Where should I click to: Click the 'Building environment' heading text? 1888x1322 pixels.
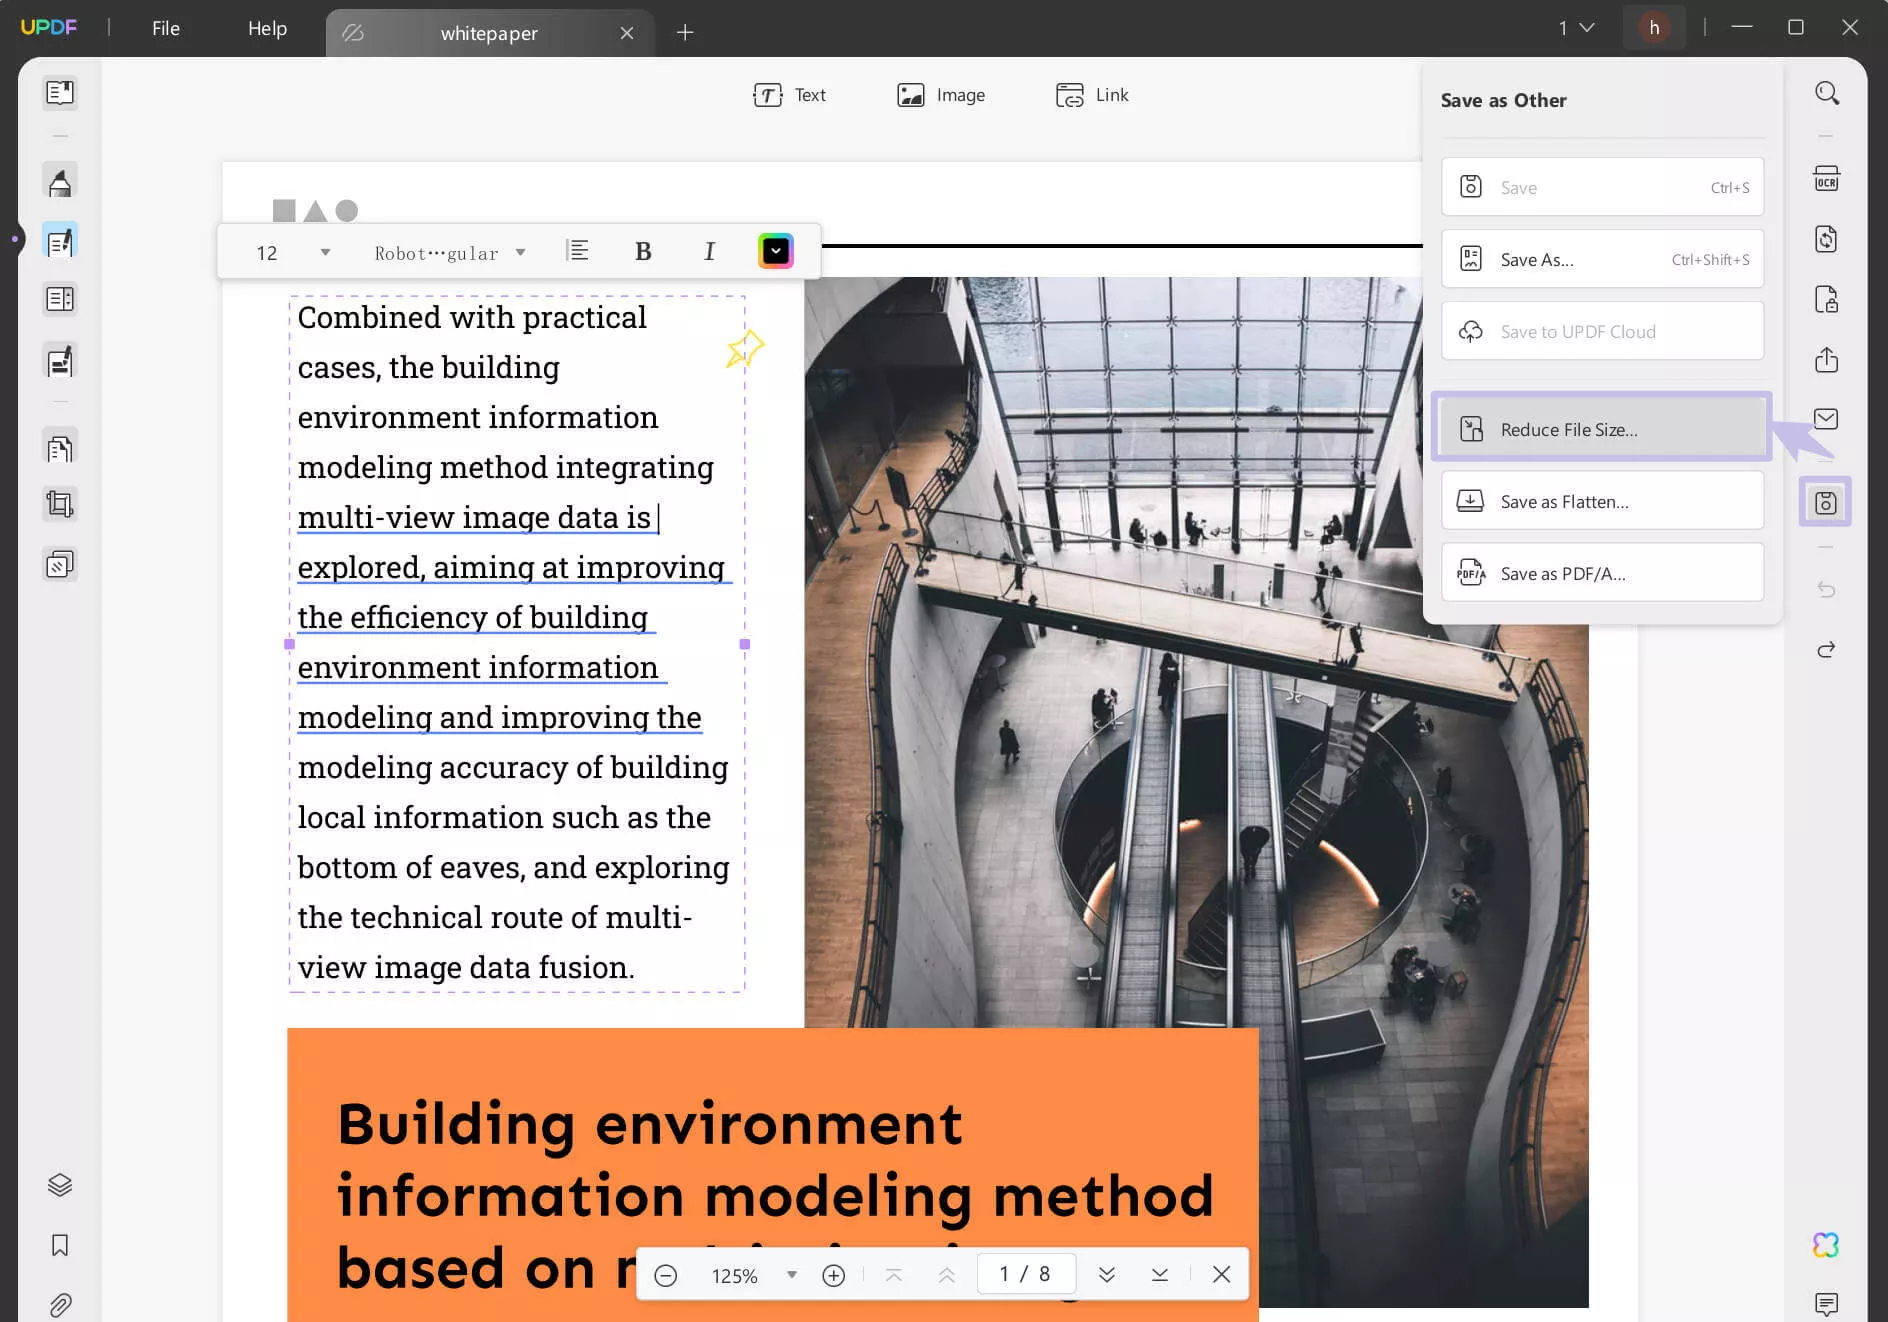[x=650, y=1123]
